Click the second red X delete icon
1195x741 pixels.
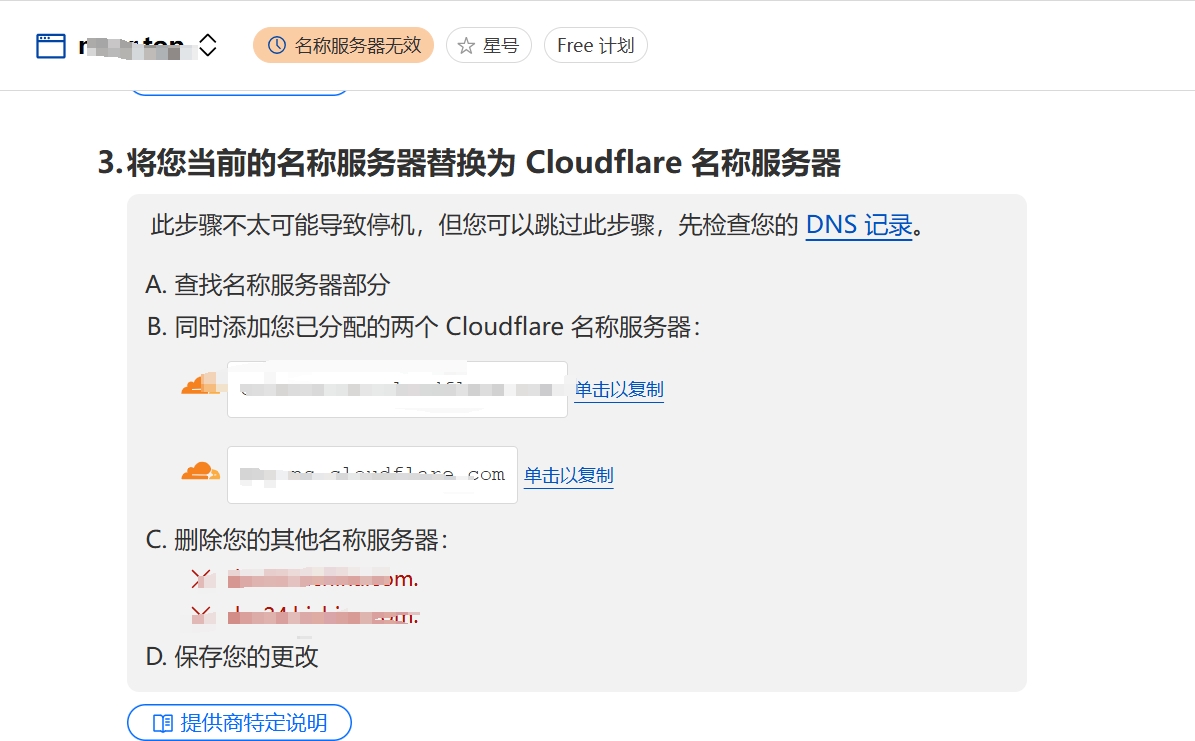coord(201,614)
